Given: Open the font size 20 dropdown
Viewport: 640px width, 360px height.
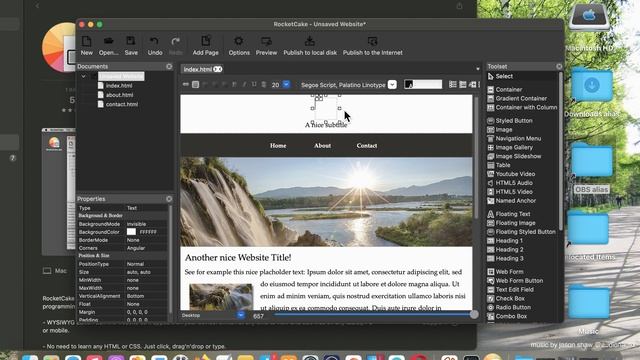Looking at the screenshot, I should coord(286,84).
